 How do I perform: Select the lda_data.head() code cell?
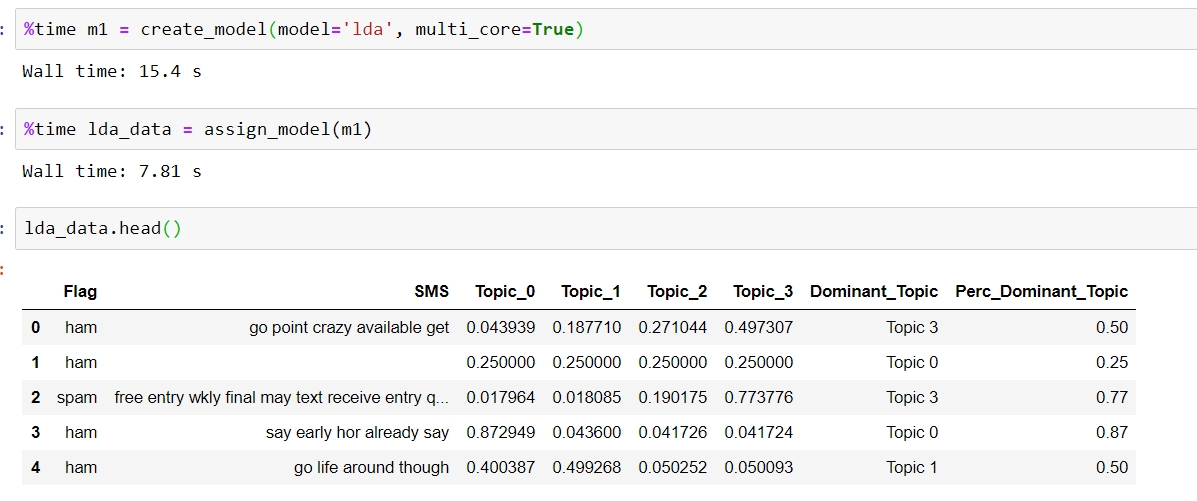(600, 229)
